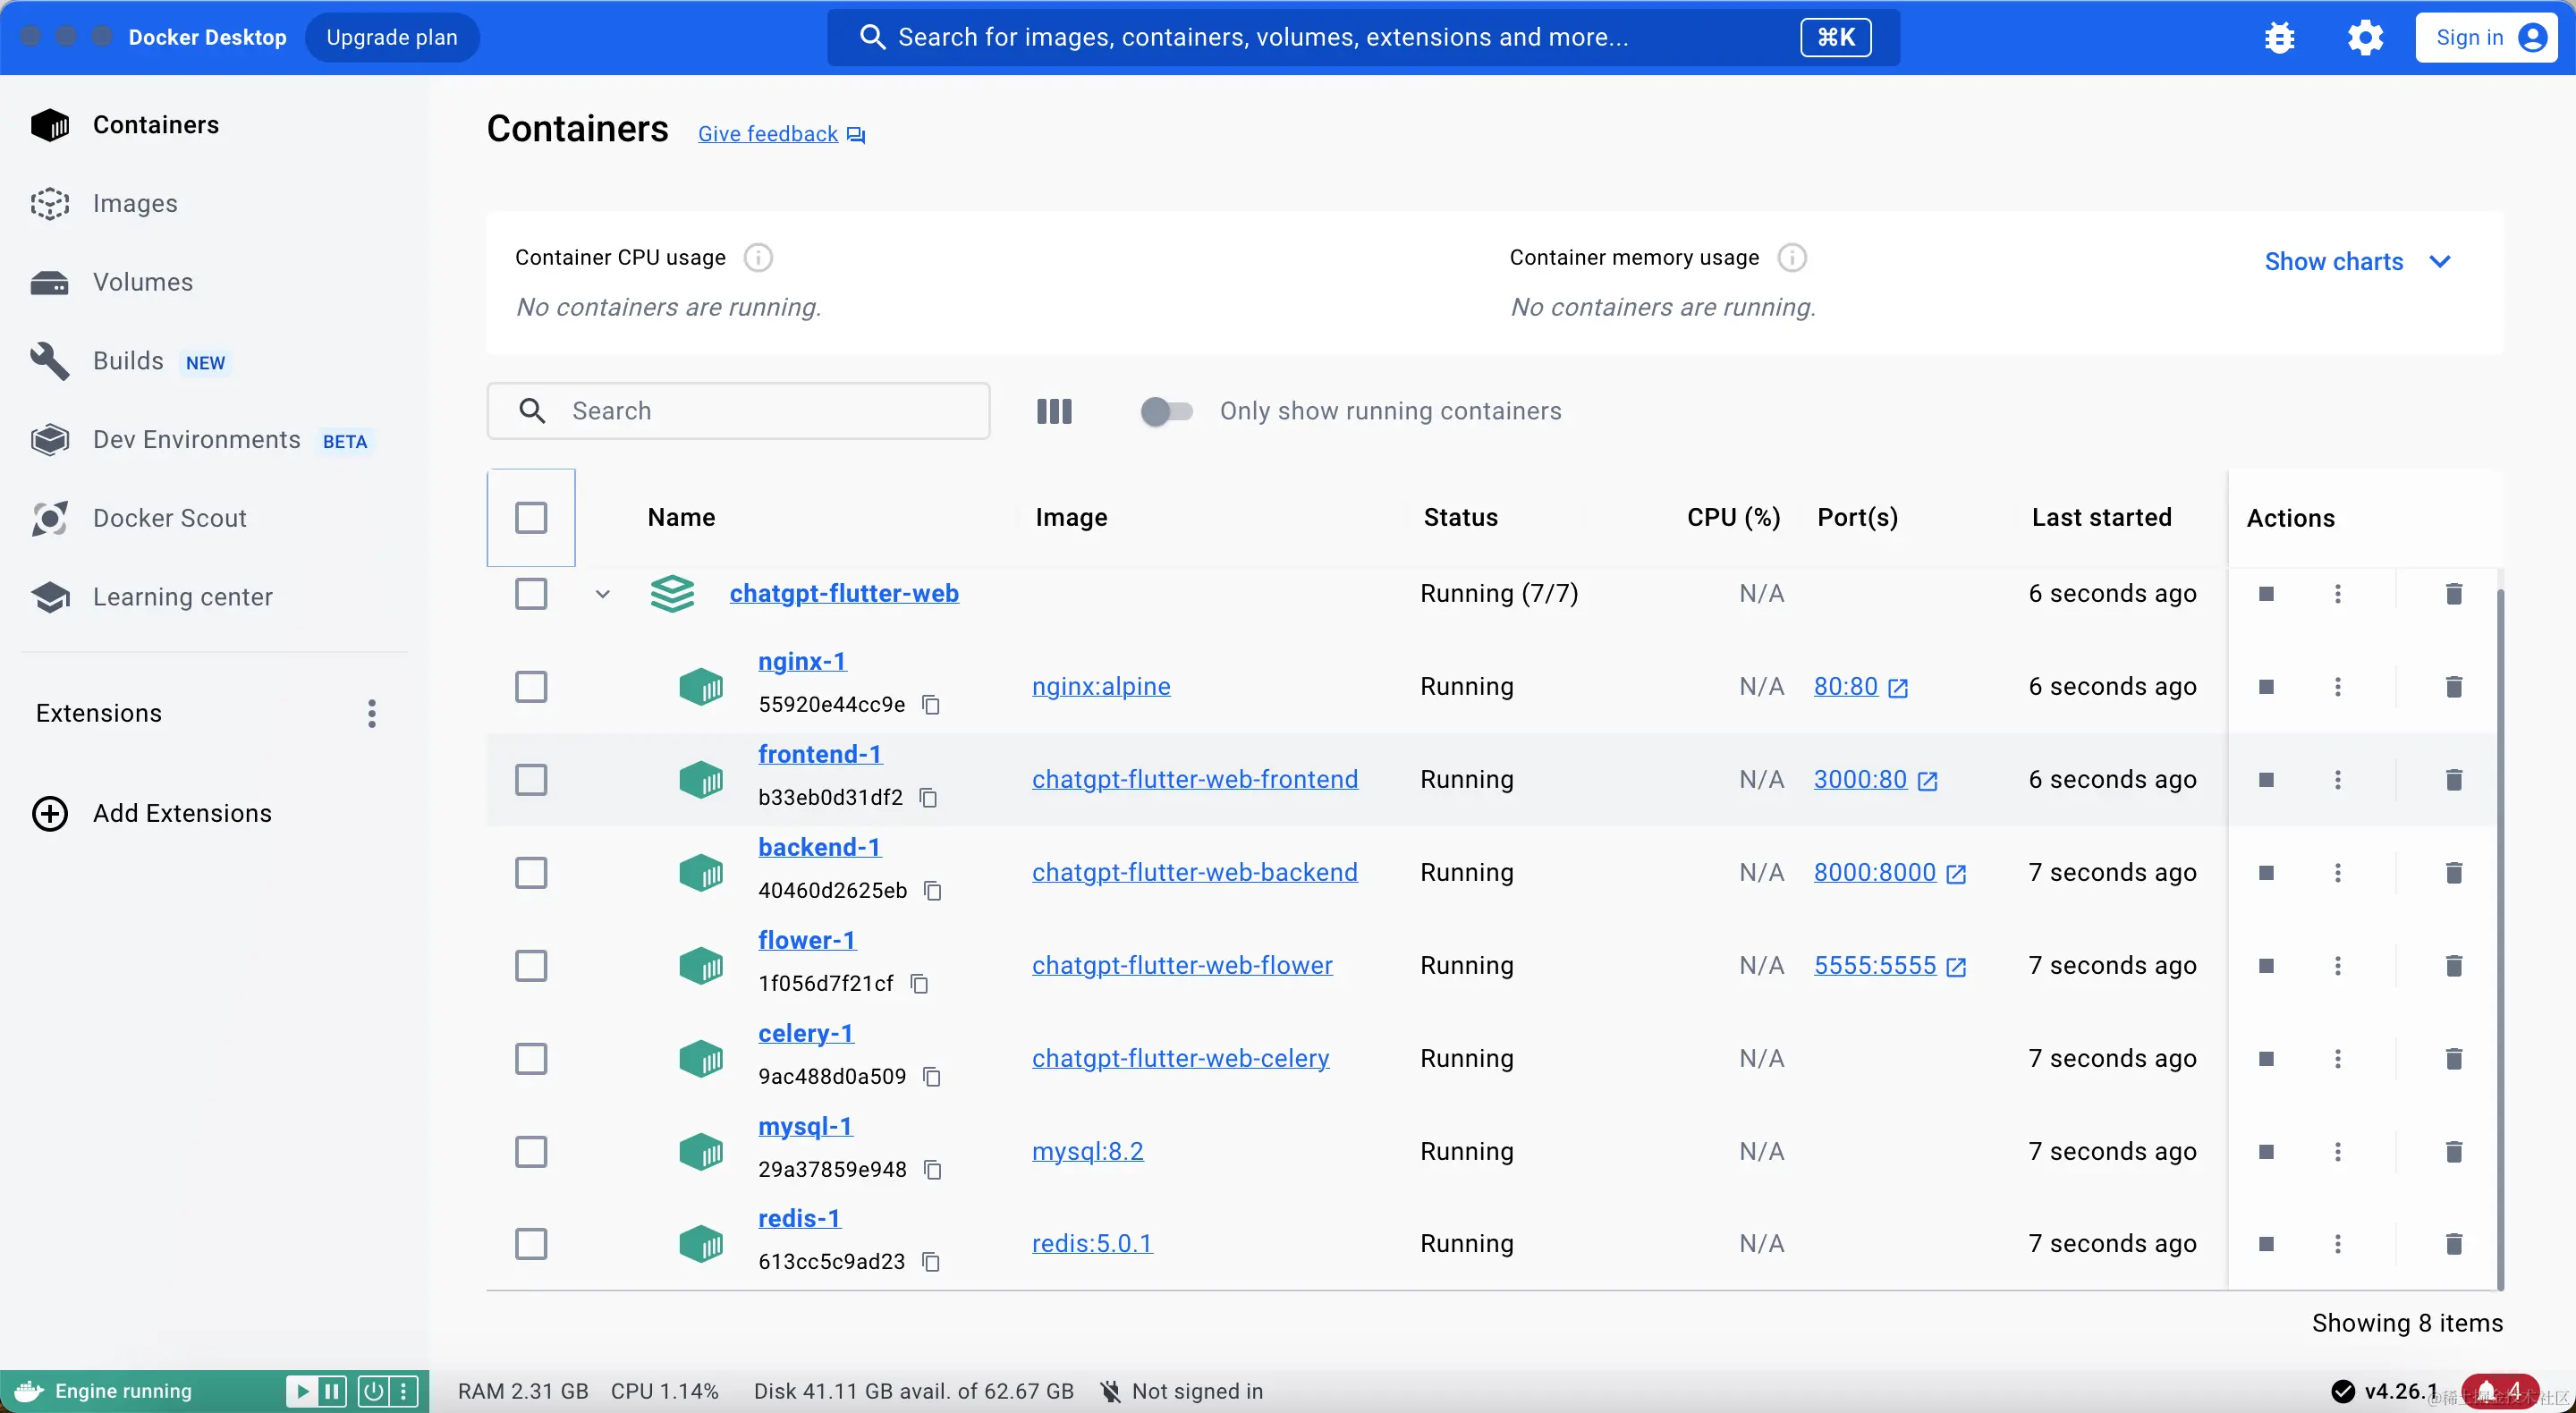Click the global search bar in header
2576x1413 pixels.
pos(1363,38)
